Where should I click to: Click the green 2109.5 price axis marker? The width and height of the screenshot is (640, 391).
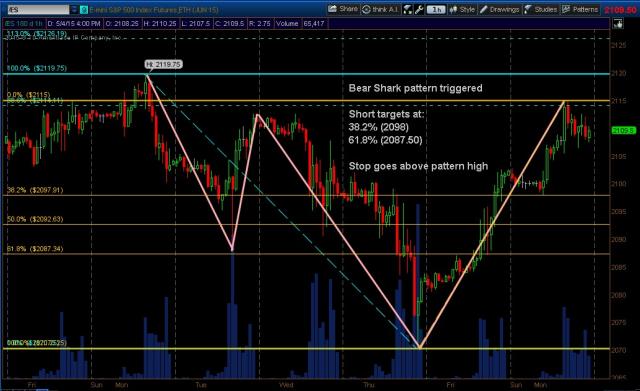point(623,130)
